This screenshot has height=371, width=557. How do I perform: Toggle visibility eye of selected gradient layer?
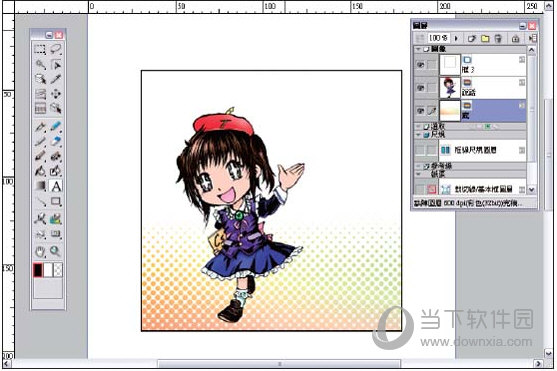(x=420, y=111)
